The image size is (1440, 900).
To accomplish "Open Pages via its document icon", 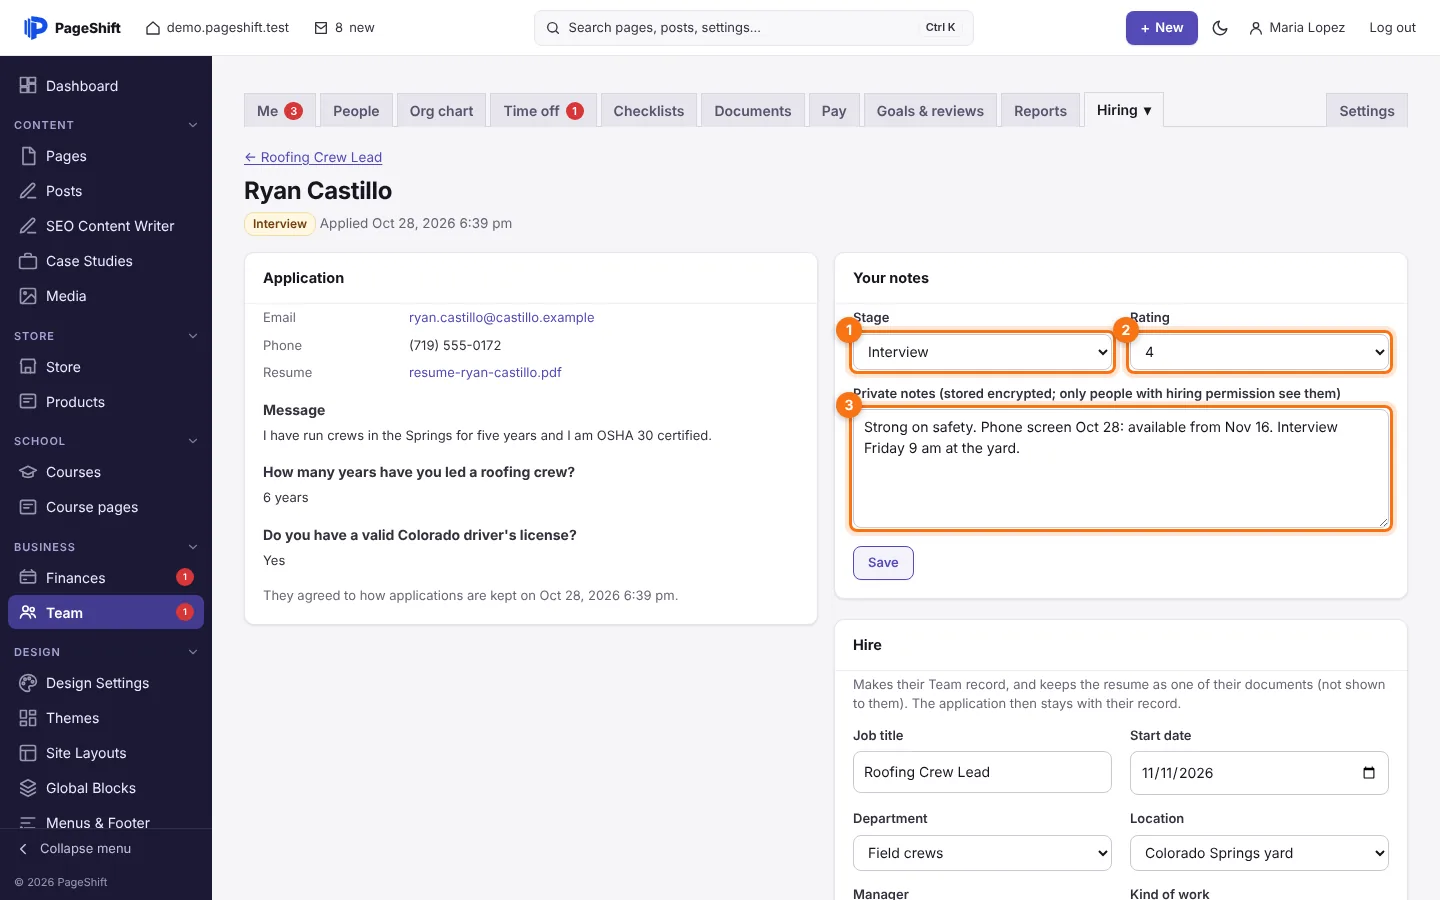I will click(x=28, y=156).
